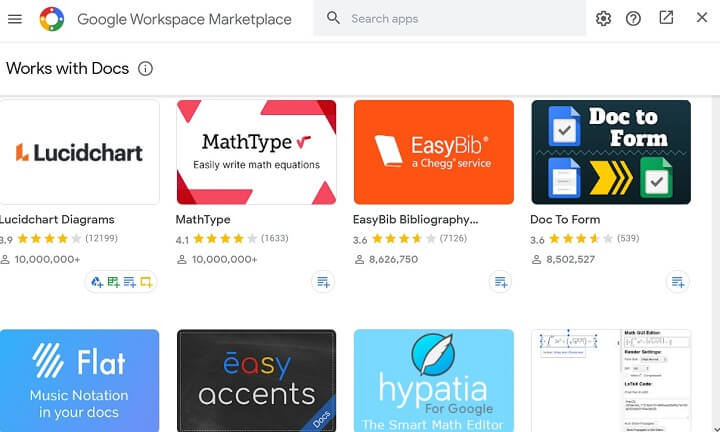Click the Google Workspace Marketplace logo
Viewport: 720px width, 432px height.
tap(52, 19)
